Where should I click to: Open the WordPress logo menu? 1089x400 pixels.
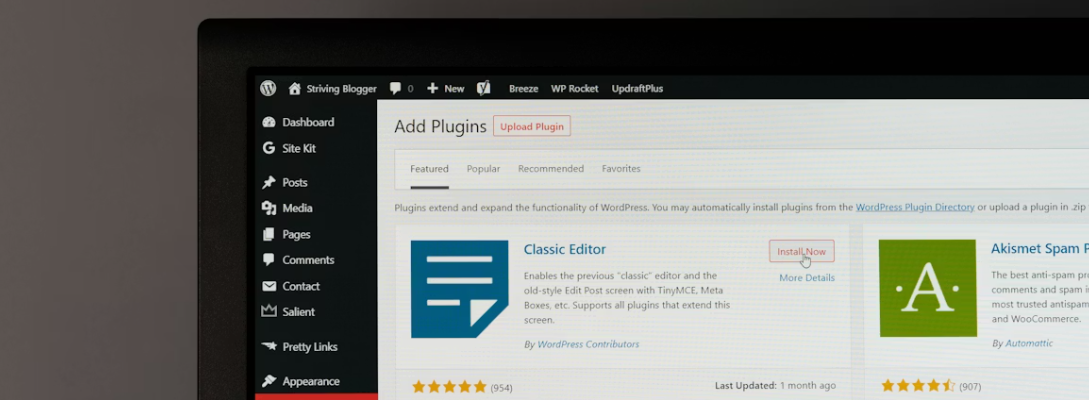(x=268, y=88)
